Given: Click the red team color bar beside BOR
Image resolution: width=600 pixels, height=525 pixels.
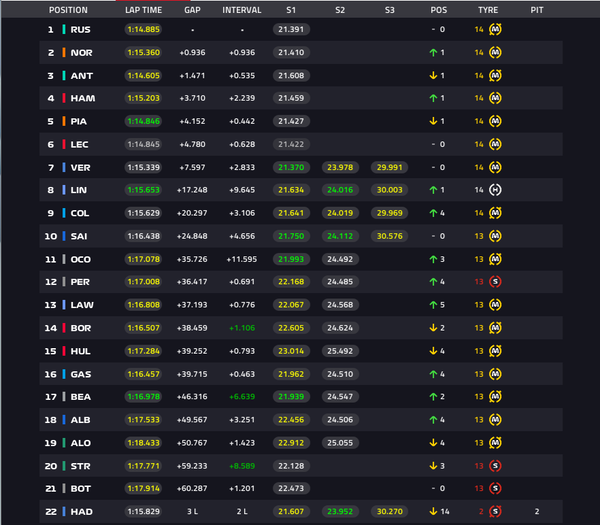Looking at the screenshot, I should coord(64,328).
